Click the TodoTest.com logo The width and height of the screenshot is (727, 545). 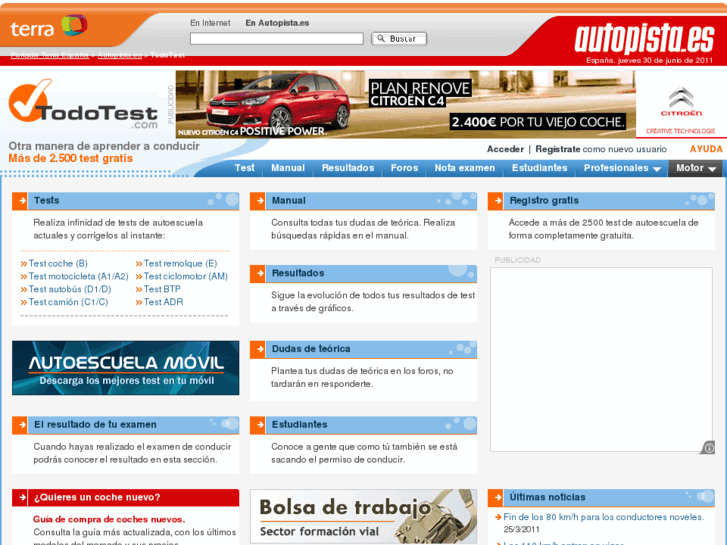click(x=83, y=104)
